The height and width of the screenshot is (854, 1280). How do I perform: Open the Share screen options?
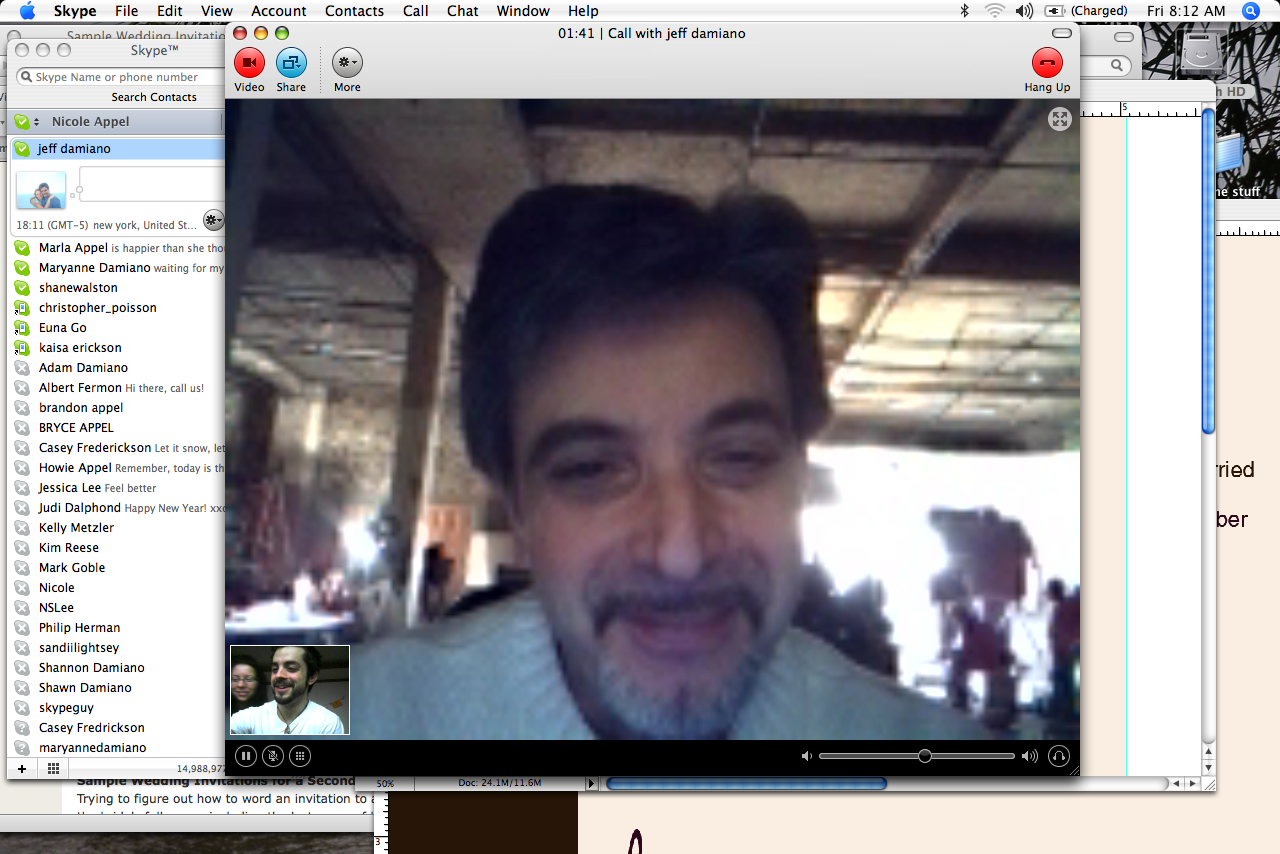(x=291, y=63)
